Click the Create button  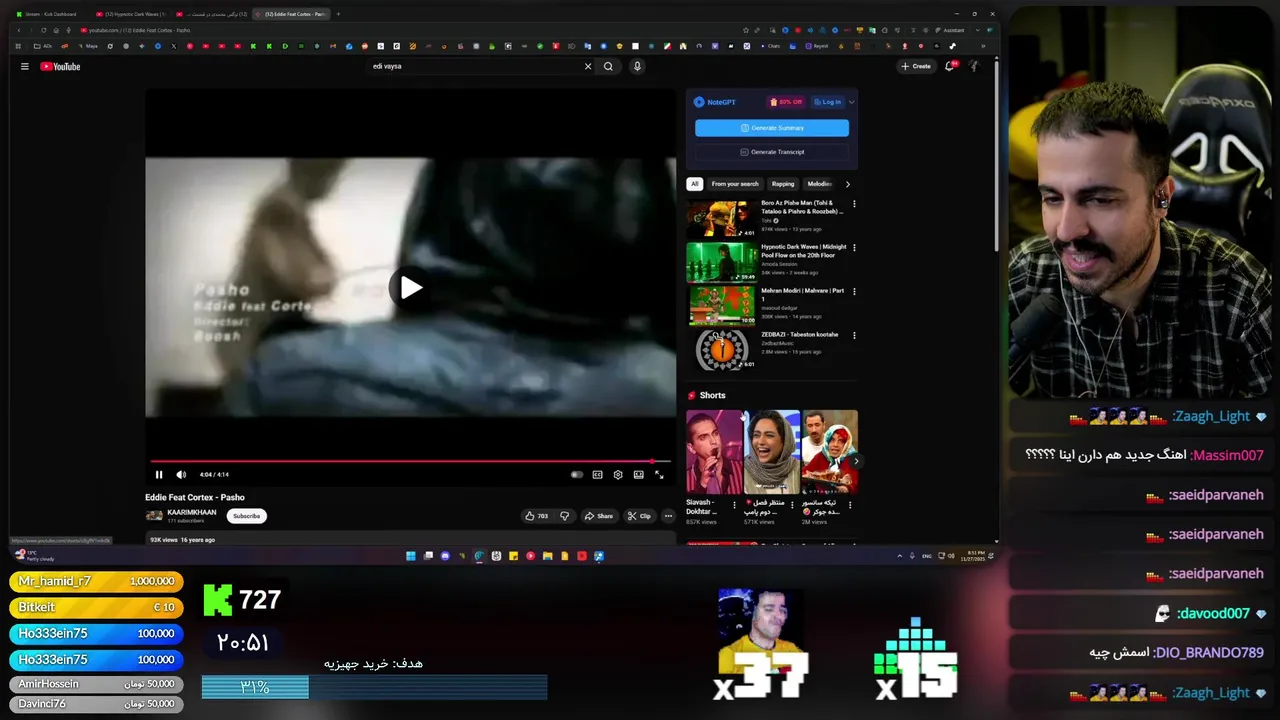point(915,66)
